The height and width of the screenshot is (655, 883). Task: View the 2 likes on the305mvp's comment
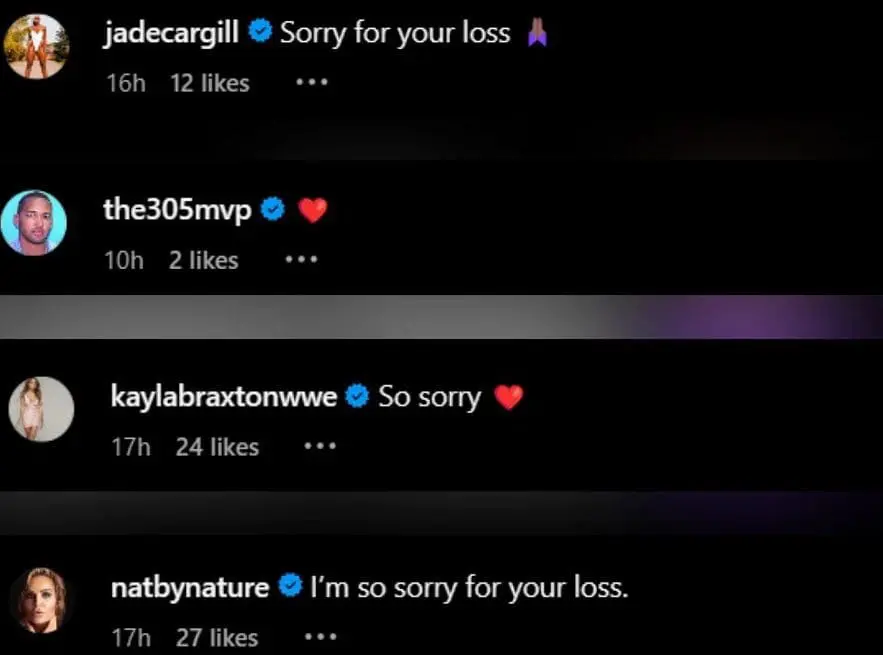coord(204,260)
